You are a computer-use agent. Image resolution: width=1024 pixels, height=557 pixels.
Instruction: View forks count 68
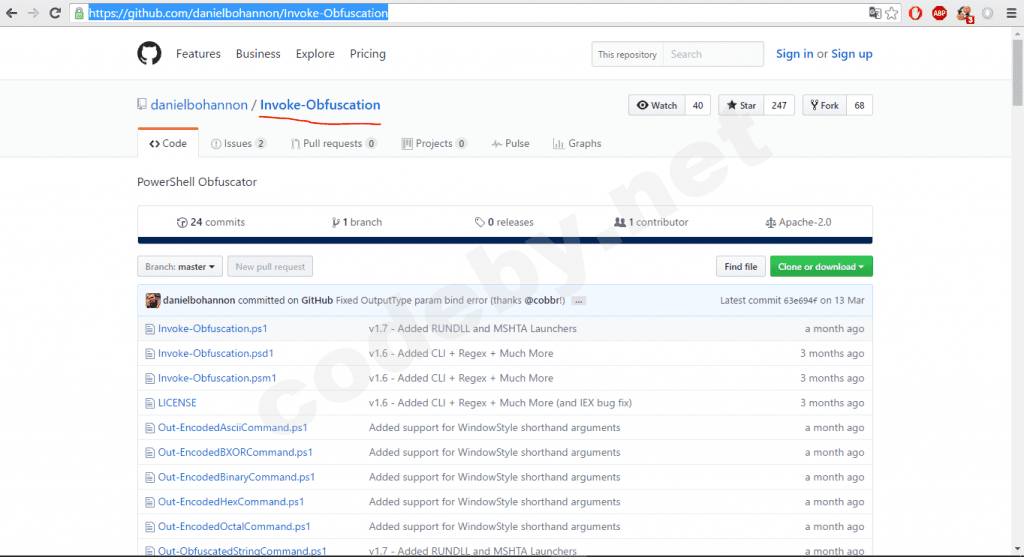click(x=859, y=105)
